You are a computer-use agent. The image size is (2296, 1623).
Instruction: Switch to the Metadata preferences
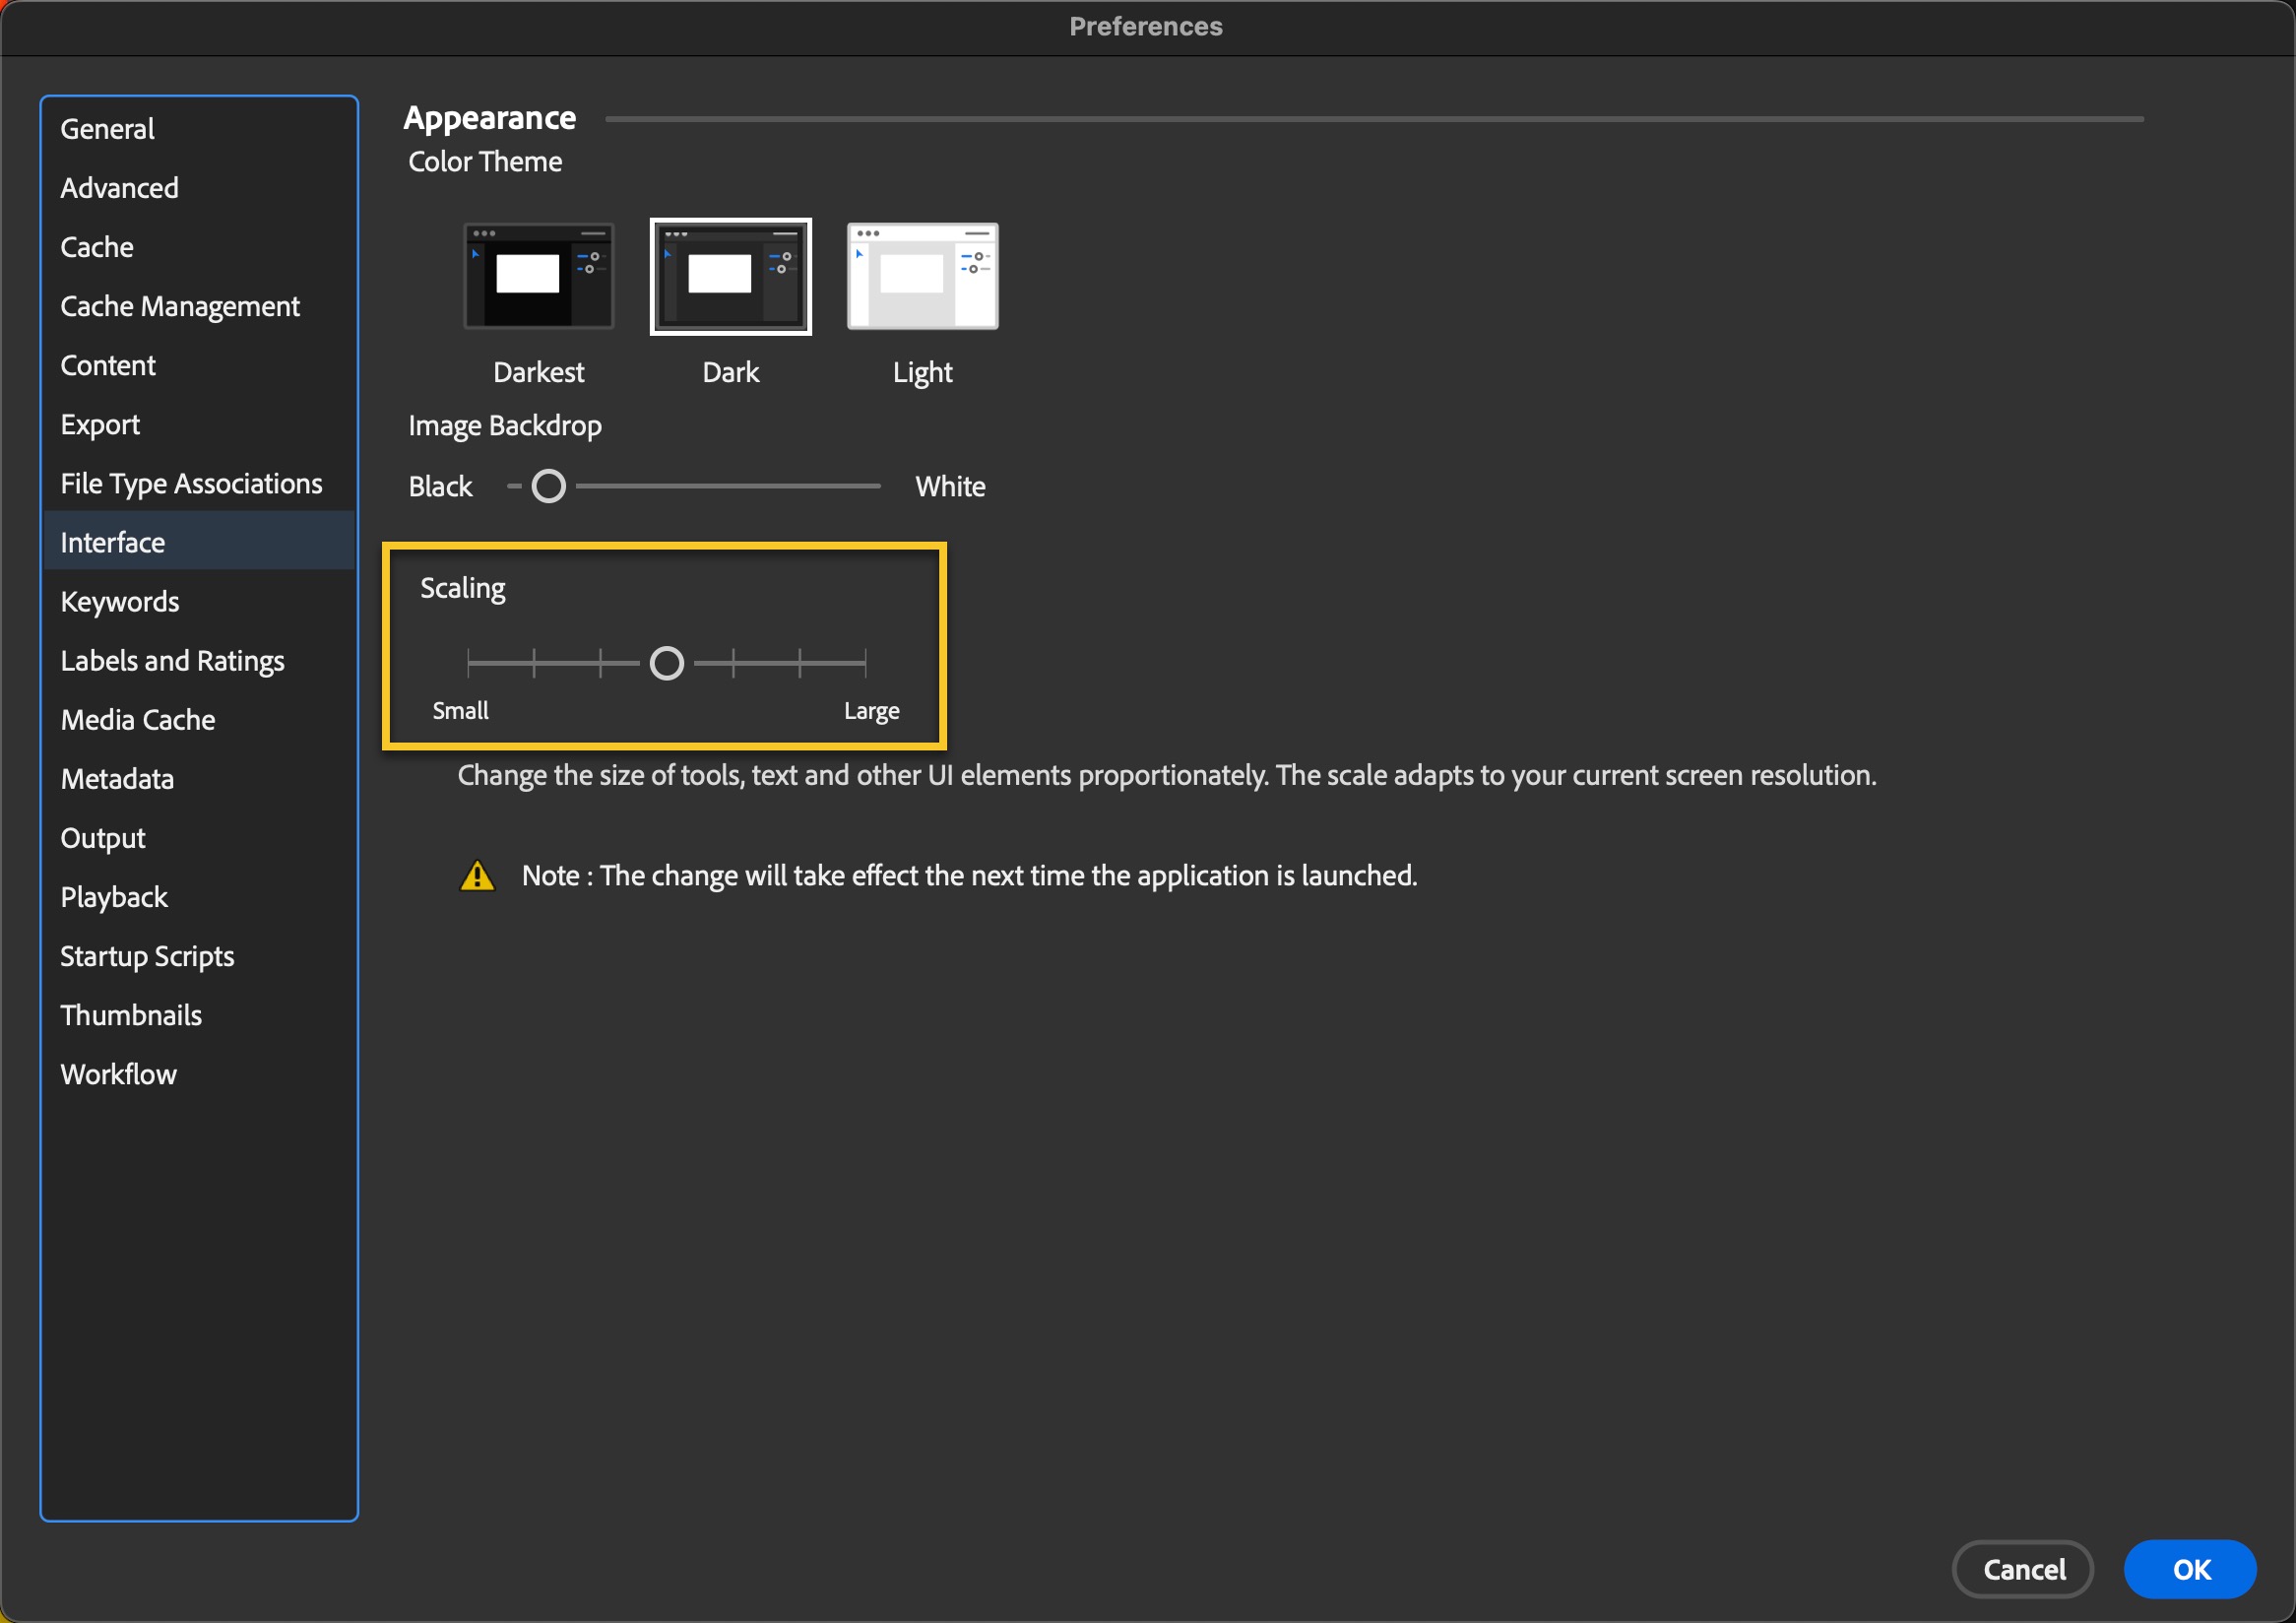(117, 779)
